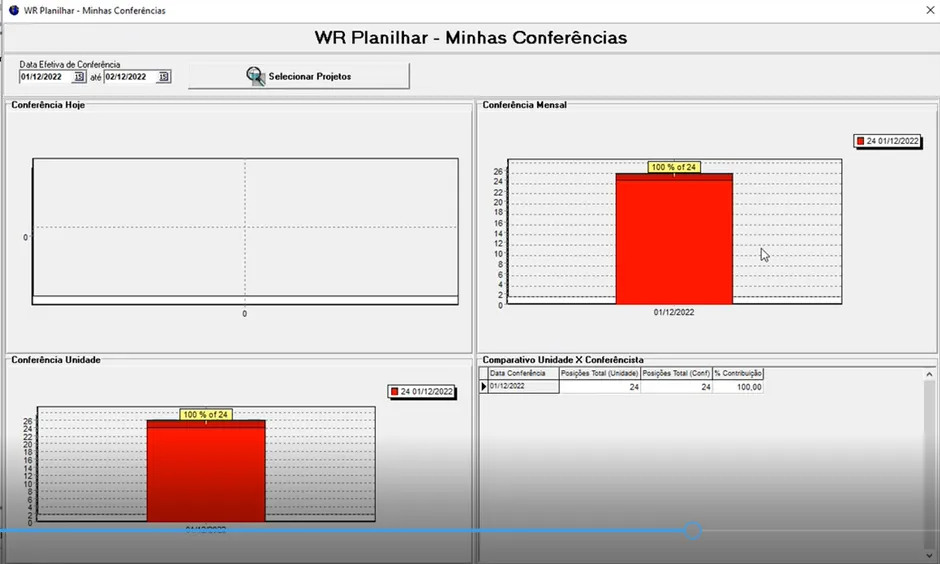Open the start date calendar picker

click(x=80, y=77)
